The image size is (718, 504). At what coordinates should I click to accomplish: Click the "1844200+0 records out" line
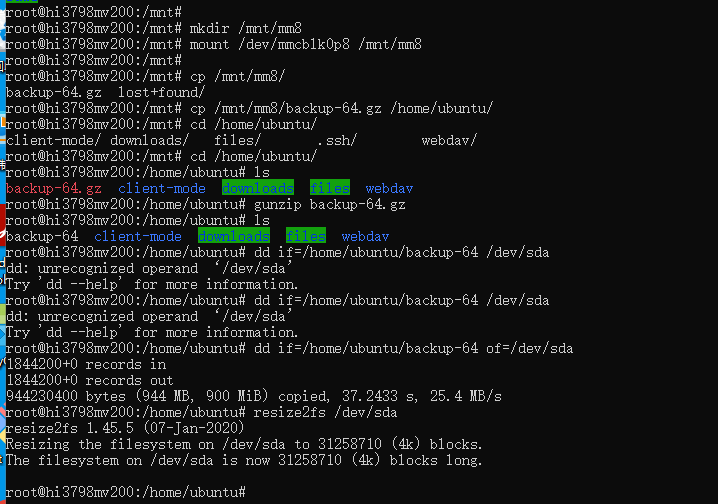90,381
